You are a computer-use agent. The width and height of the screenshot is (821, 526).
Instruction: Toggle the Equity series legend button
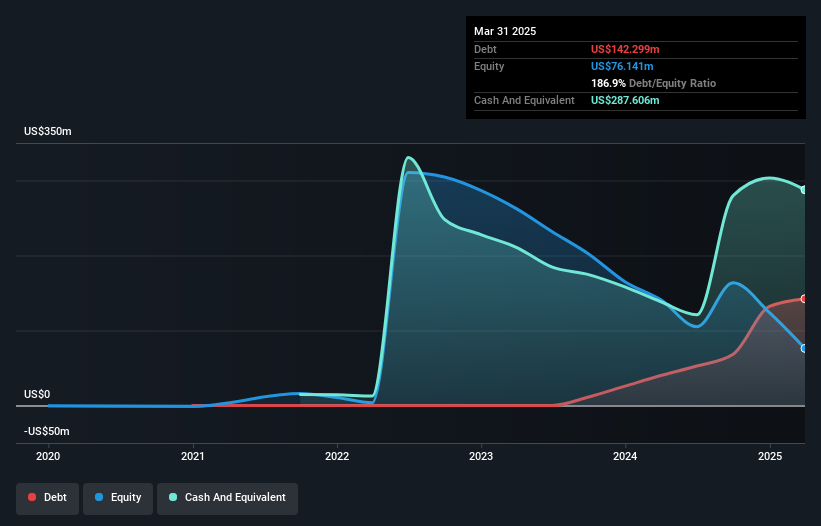tap(118, 498)
